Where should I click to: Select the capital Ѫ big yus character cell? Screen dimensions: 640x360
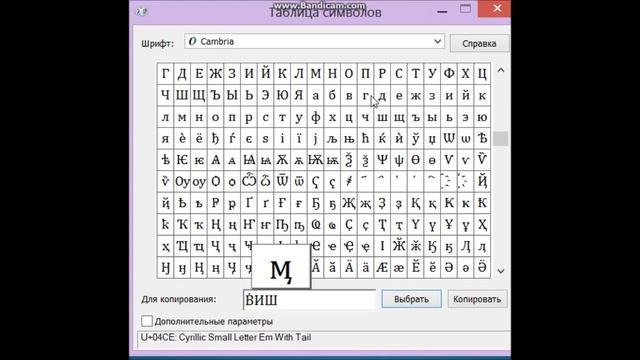point(282,160)
